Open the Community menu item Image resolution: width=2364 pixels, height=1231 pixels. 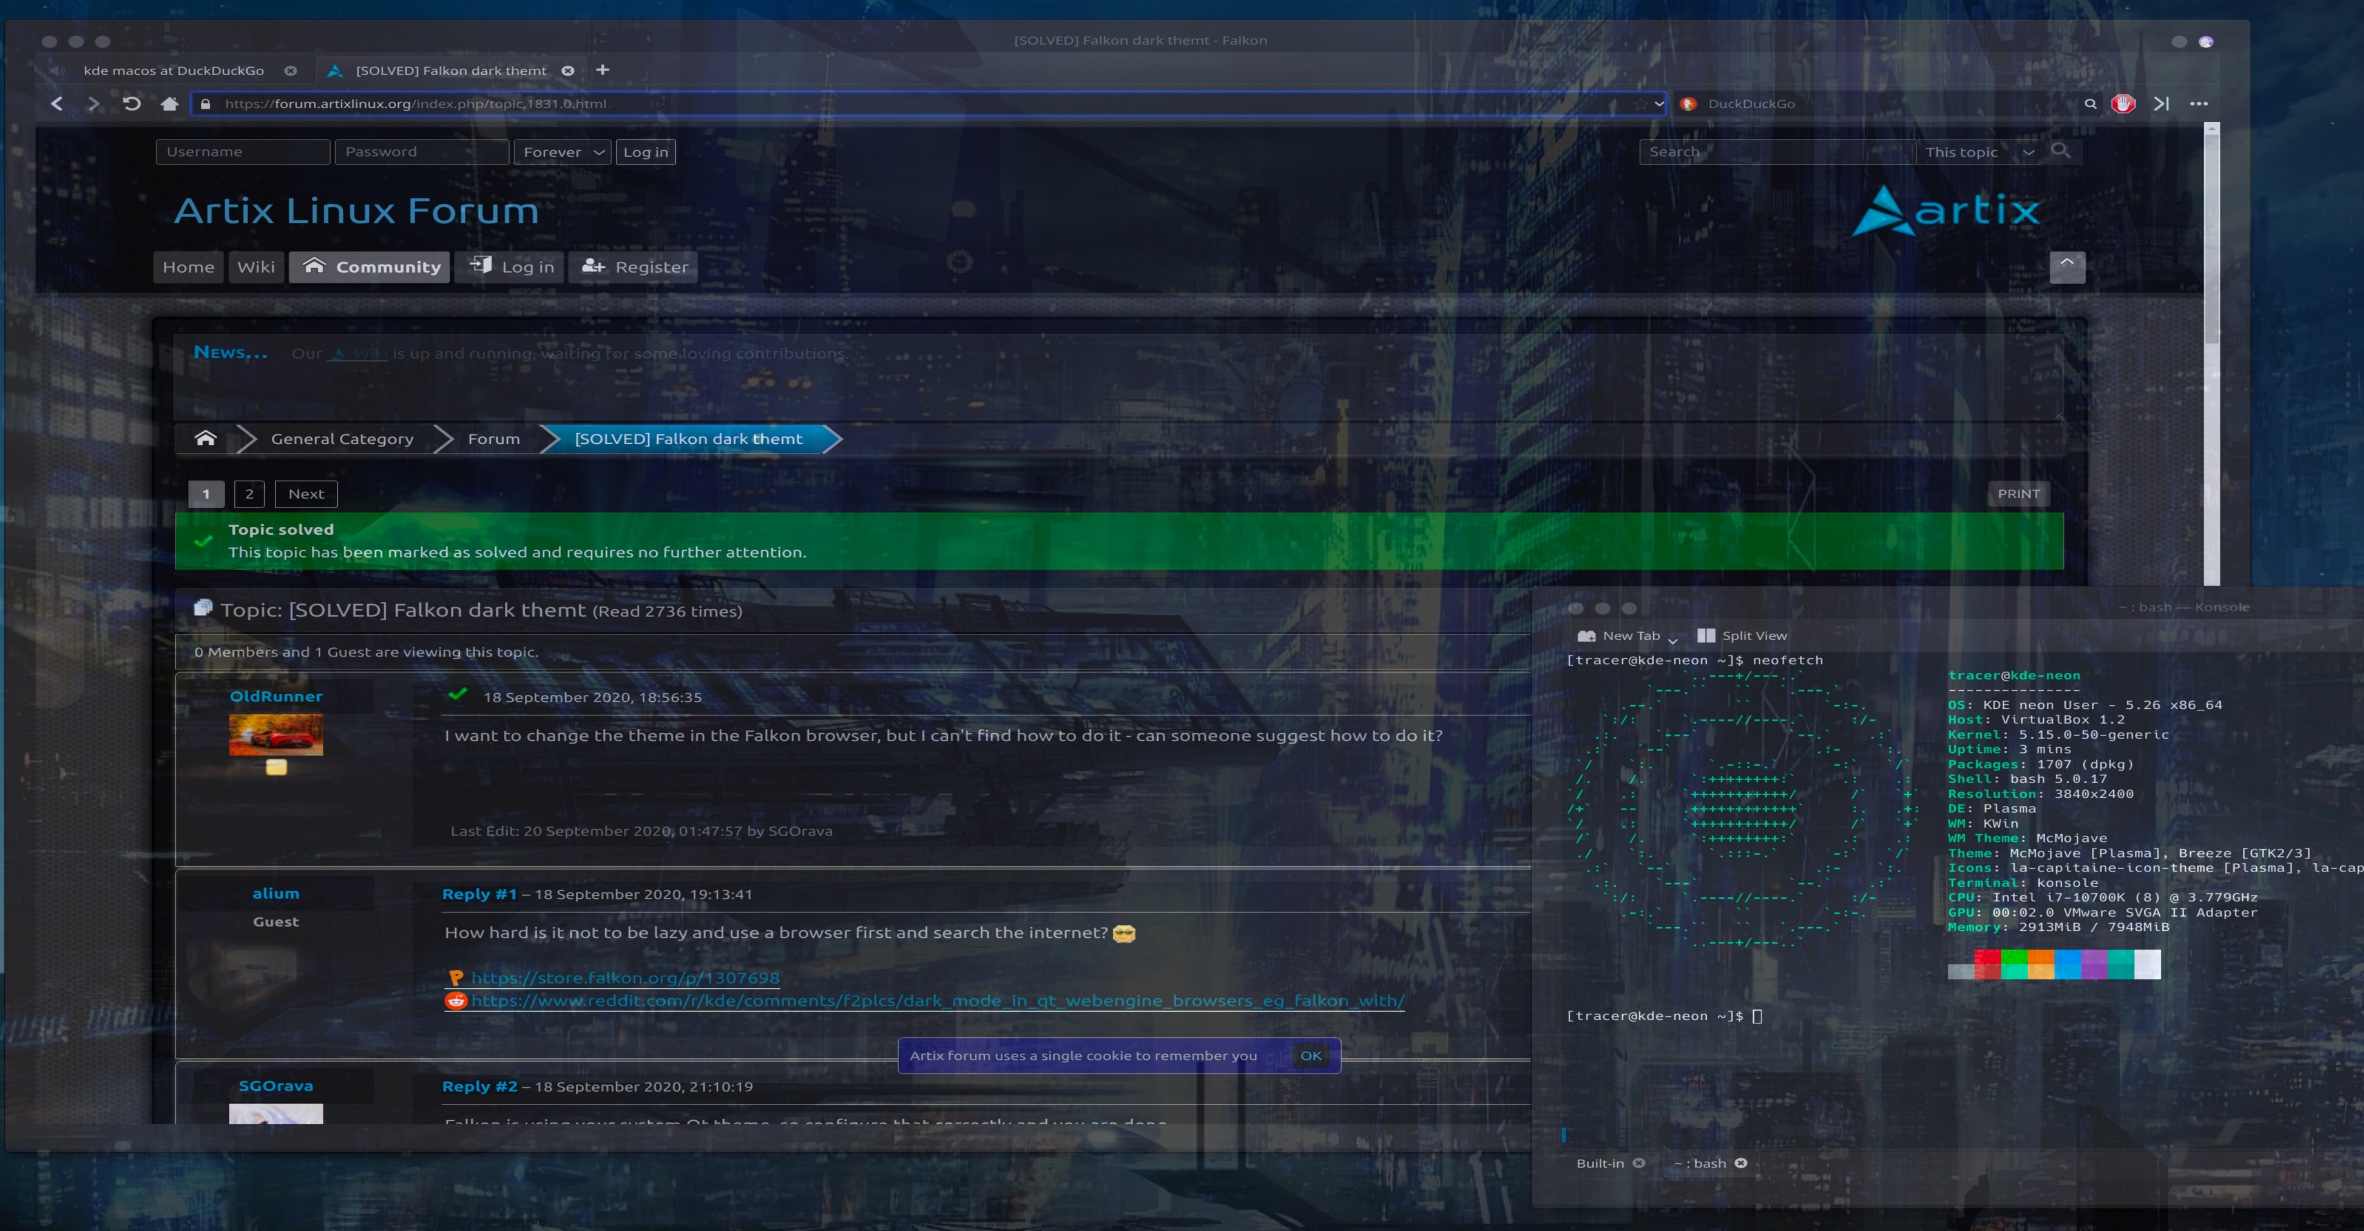371,267
